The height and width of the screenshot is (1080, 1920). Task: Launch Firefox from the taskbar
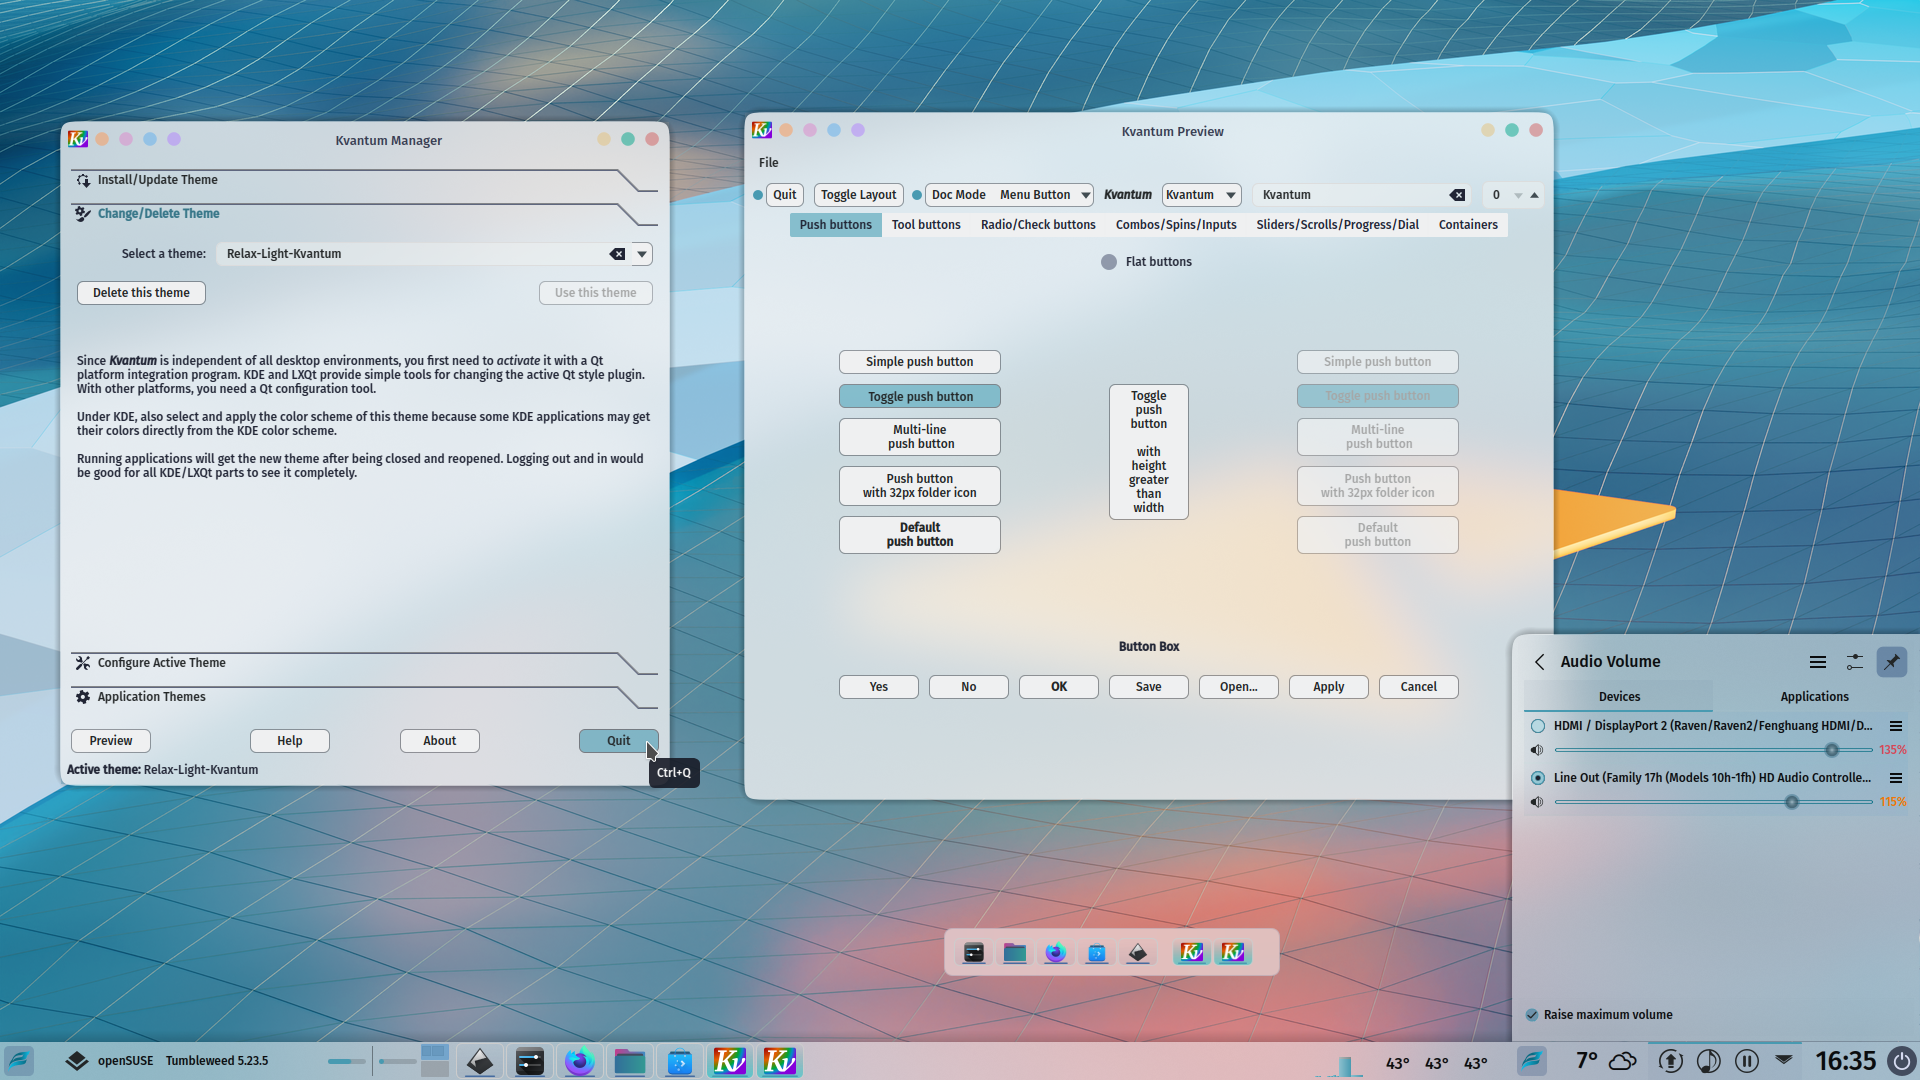pyautogui.click(x=580, y=1061)
